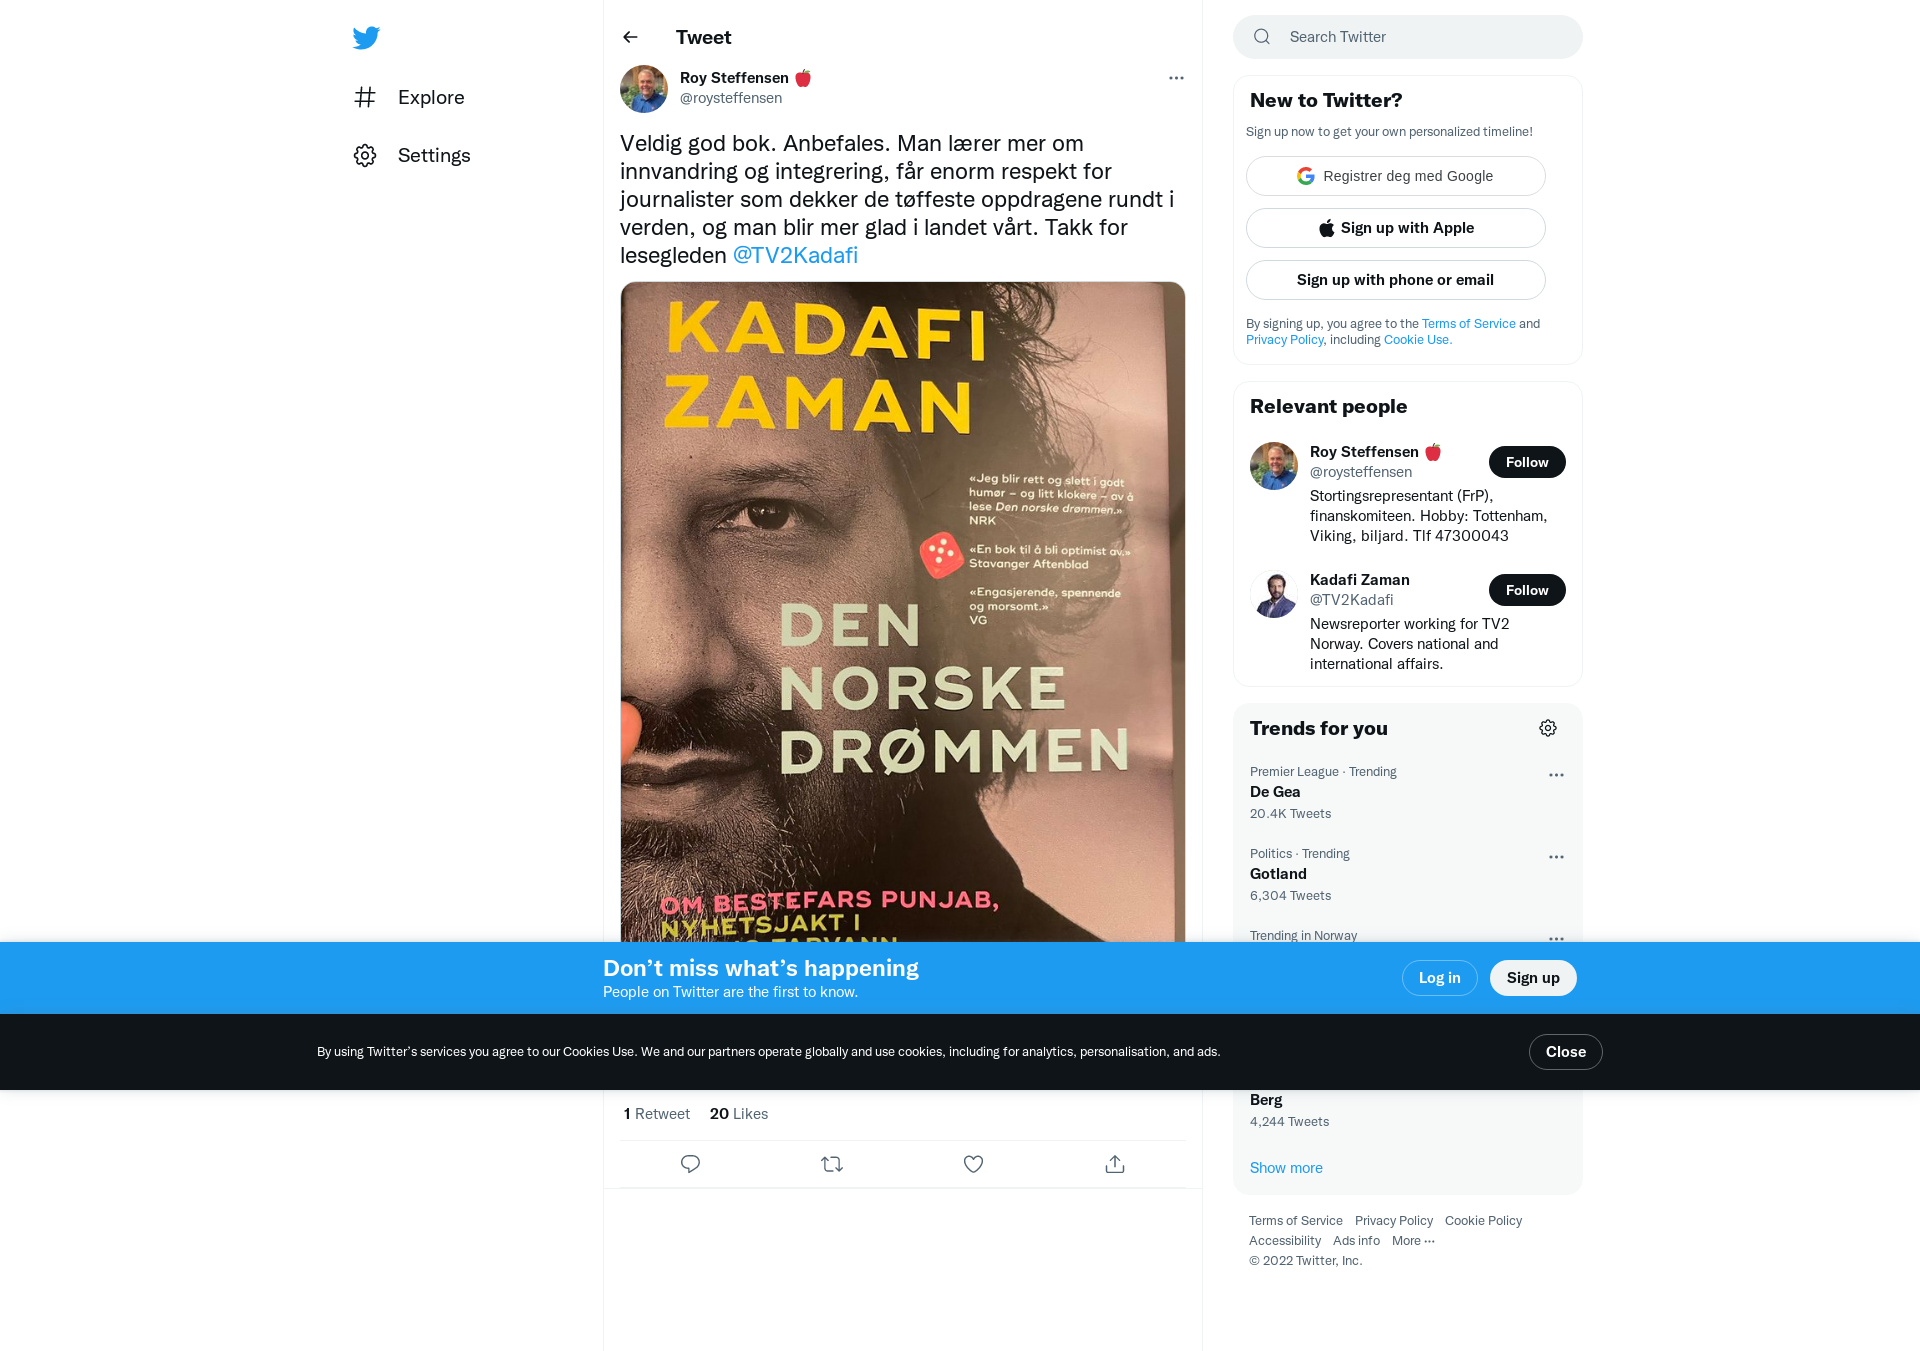Close the cookie notice banner

[1565, 1052]
